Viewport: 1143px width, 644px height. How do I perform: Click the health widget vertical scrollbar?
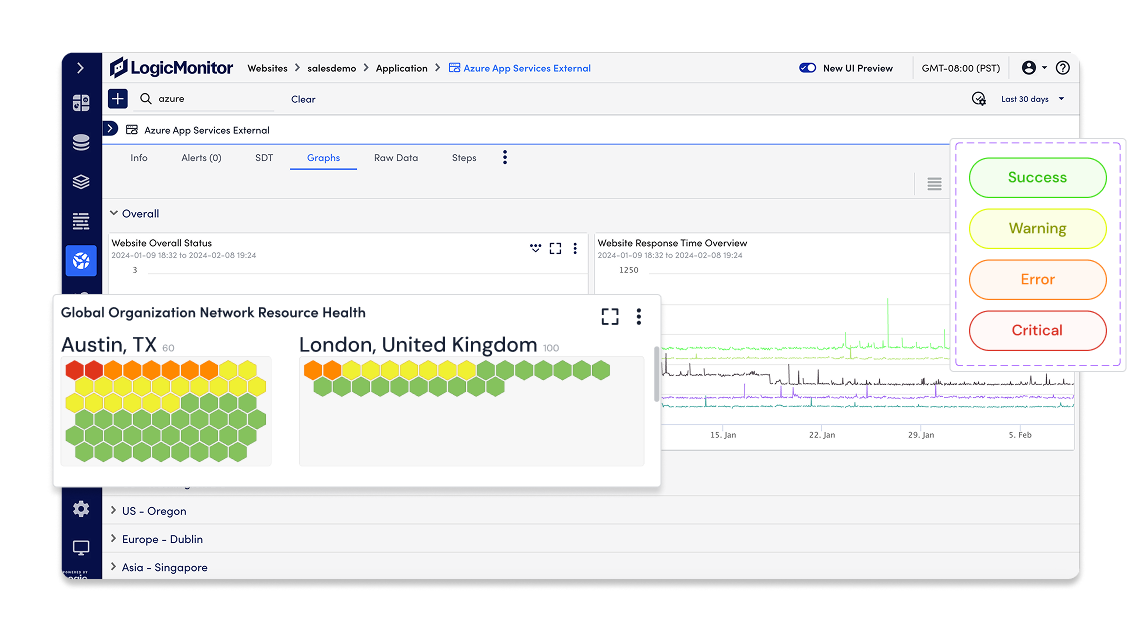pyautogui.click(x=657, y=374)
